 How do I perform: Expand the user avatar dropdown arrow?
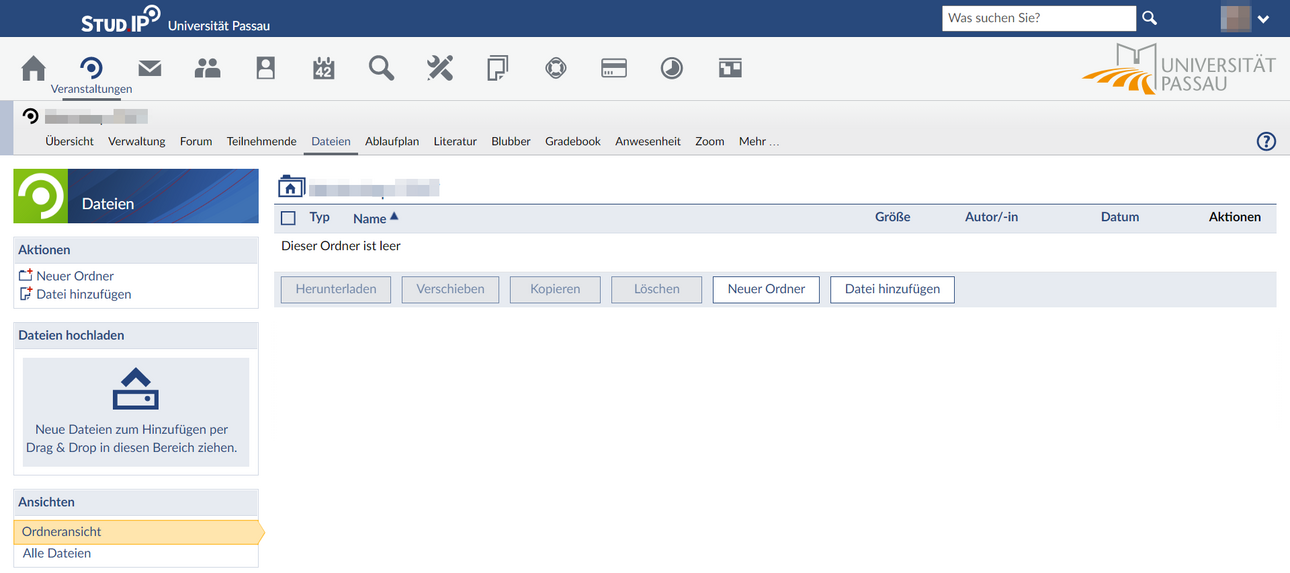(x=1263, y=18)
